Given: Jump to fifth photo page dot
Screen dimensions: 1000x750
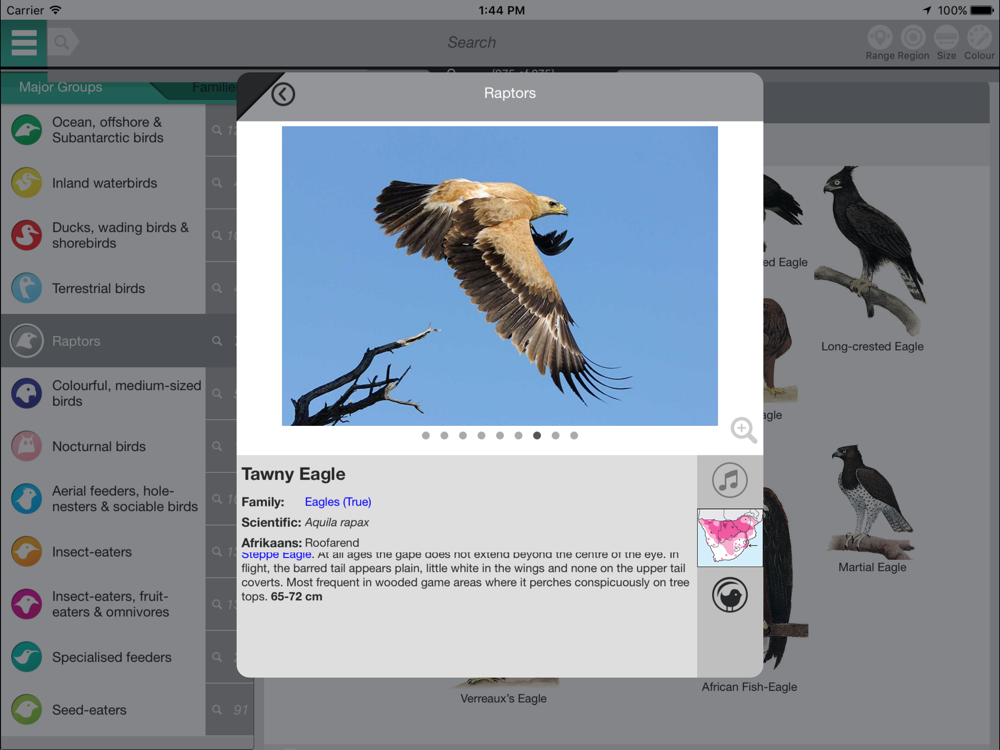Looking at the screenshot, I should click(500, 436).
